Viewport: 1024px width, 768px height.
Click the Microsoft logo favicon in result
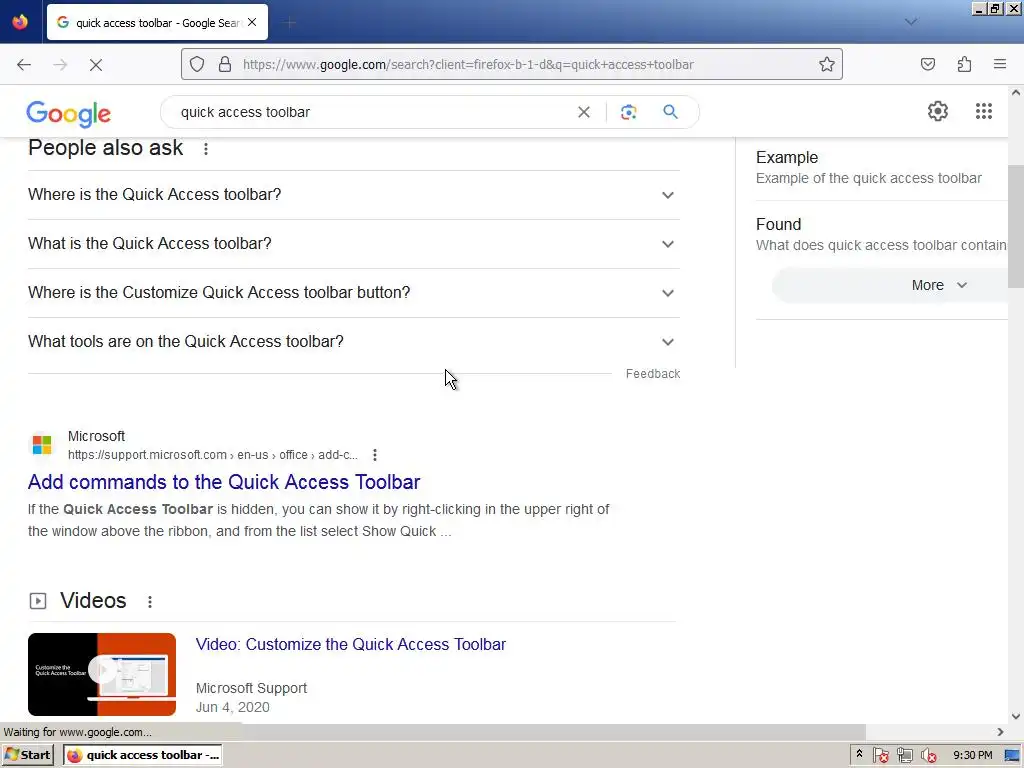(42, 445)
